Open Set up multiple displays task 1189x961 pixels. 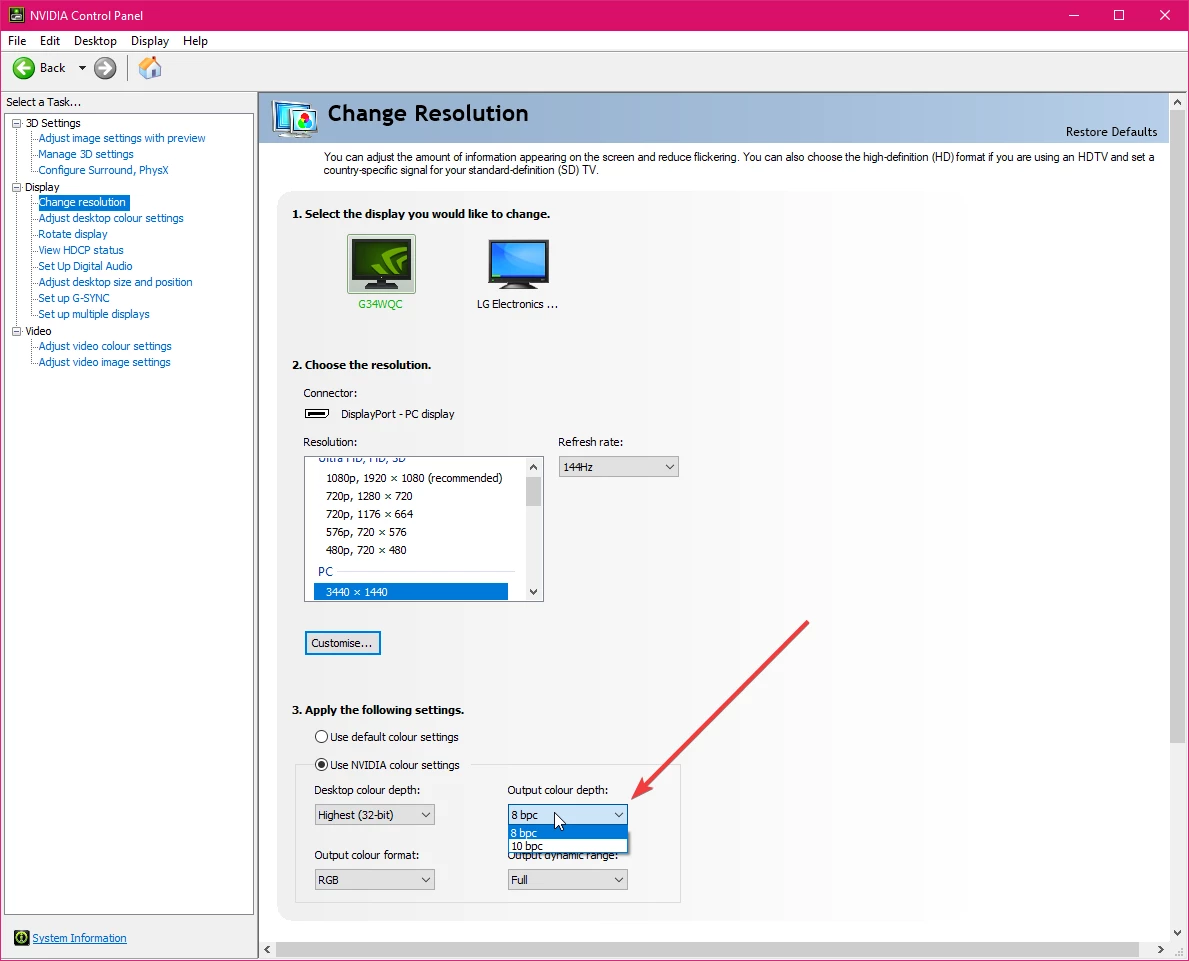click(x=94, y=314)
